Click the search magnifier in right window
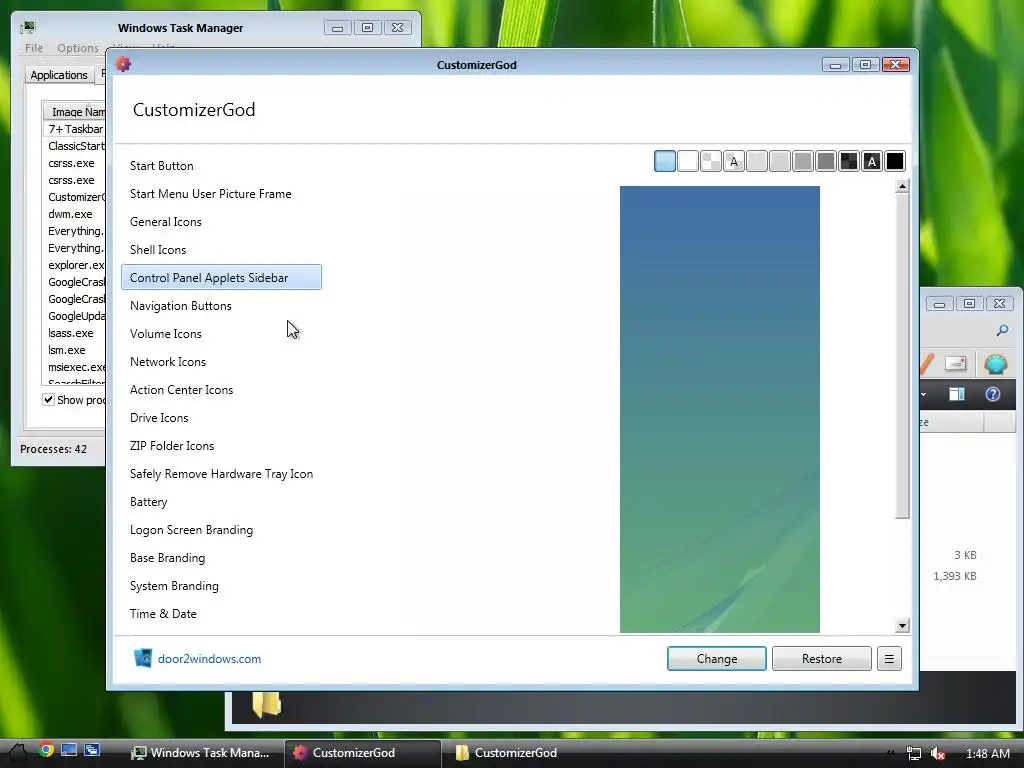The image size is (1024, 768). pos(1002,331)
